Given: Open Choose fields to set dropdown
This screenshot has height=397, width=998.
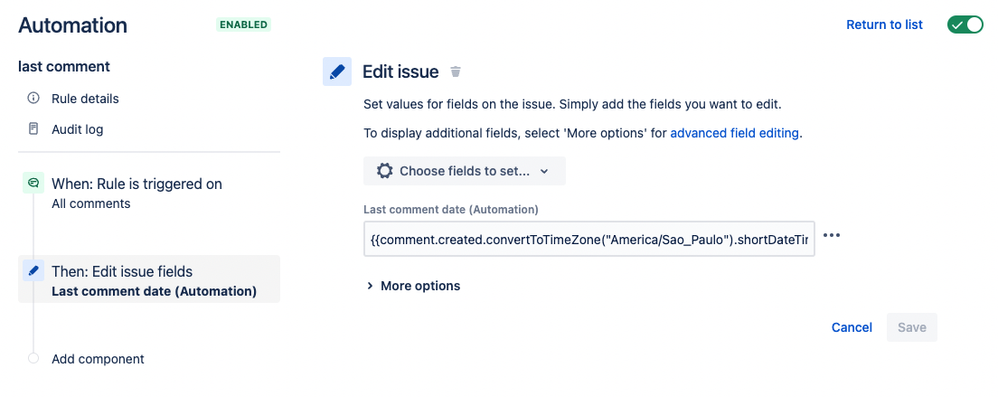Looking at the screenshot, I should tap(464, 171).
